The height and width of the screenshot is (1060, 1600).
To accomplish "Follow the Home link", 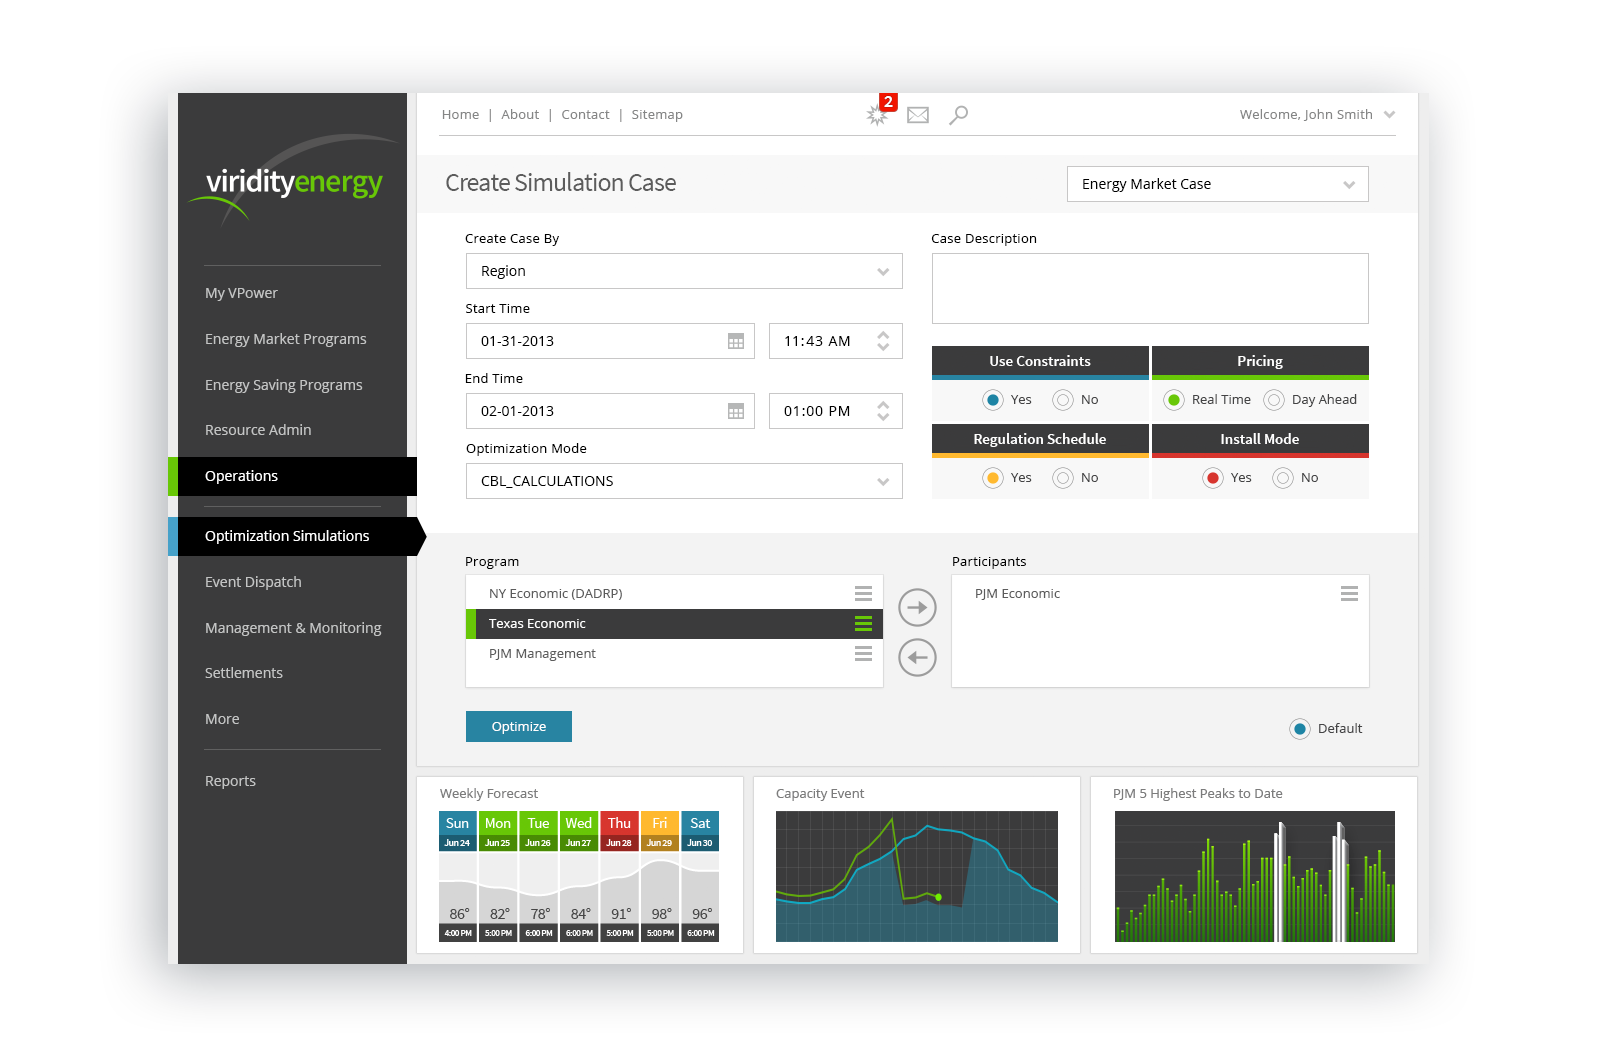I will pos(460,115).
